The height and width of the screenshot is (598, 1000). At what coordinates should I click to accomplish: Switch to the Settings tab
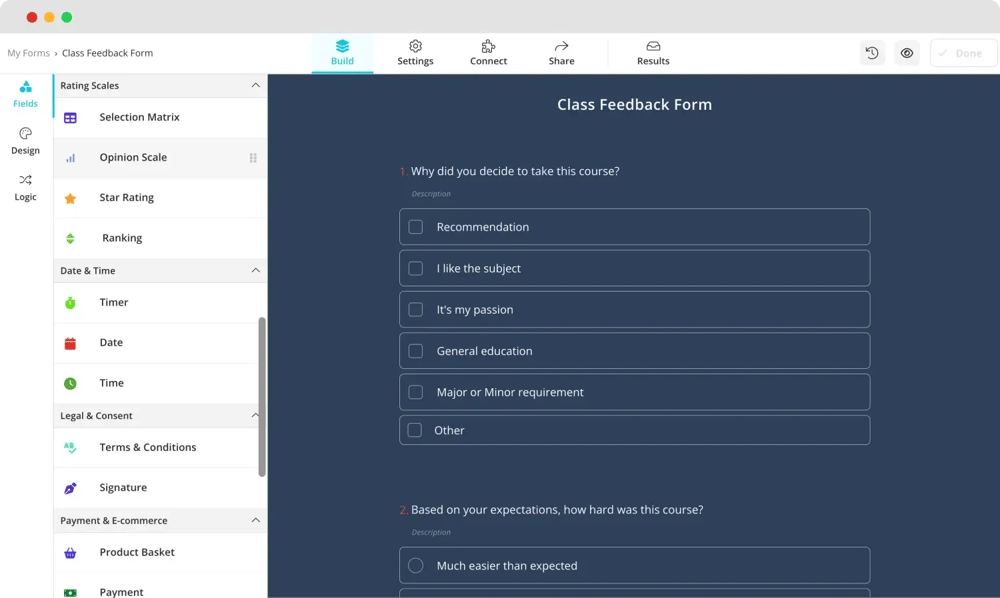point(415,52)
